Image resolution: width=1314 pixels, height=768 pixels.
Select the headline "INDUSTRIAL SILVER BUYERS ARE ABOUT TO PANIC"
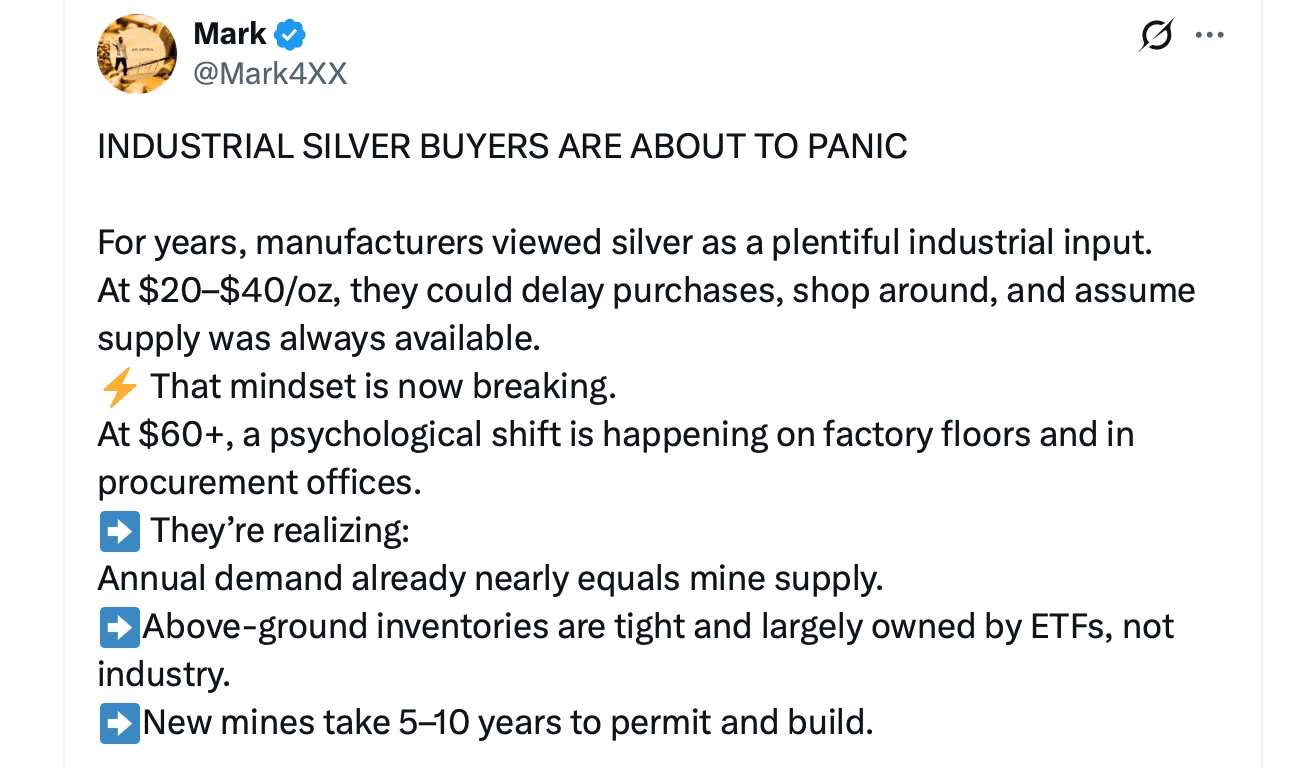(502, 146)
